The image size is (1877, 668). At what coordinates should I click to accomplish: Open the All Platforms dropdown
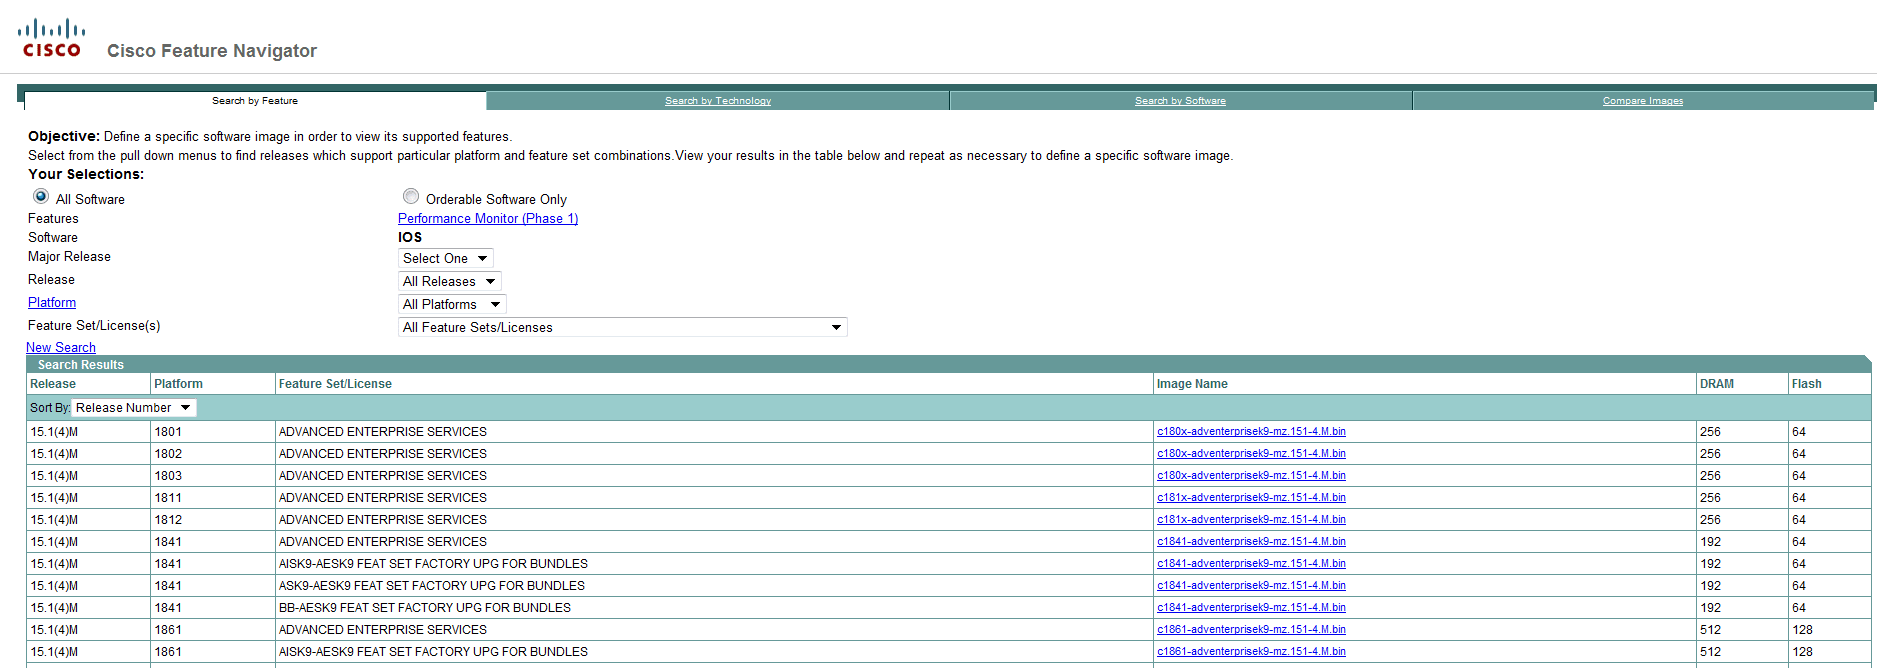[x=452, y=304]
